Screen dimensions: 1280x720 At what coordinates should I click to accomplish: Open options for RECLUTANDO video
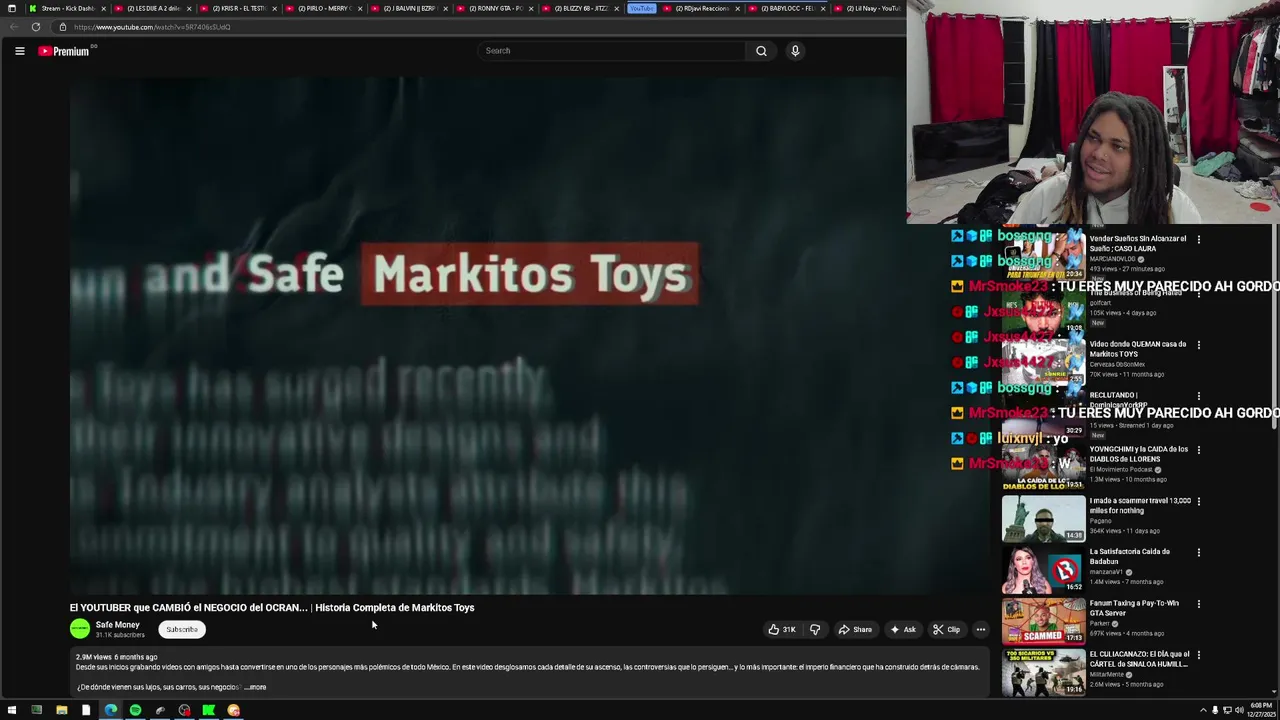[1198, 396]
